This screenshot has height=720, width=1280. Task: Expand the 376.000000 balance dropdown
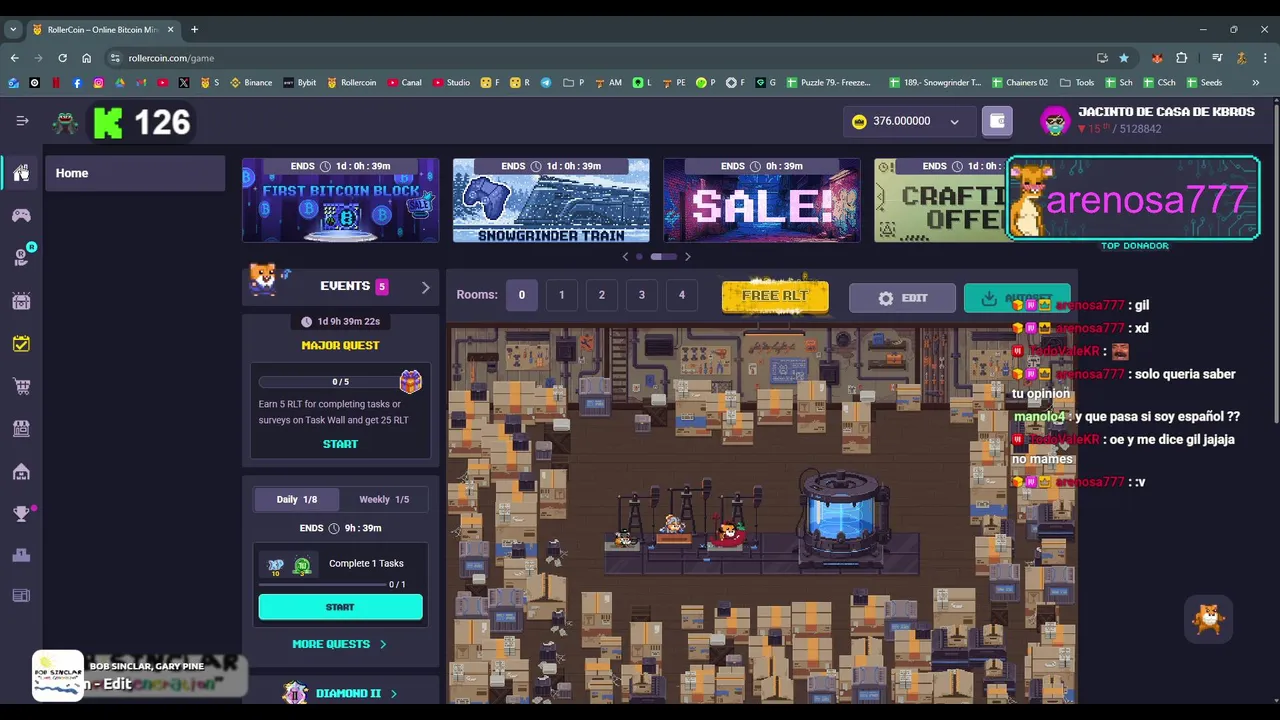point(954,121)
